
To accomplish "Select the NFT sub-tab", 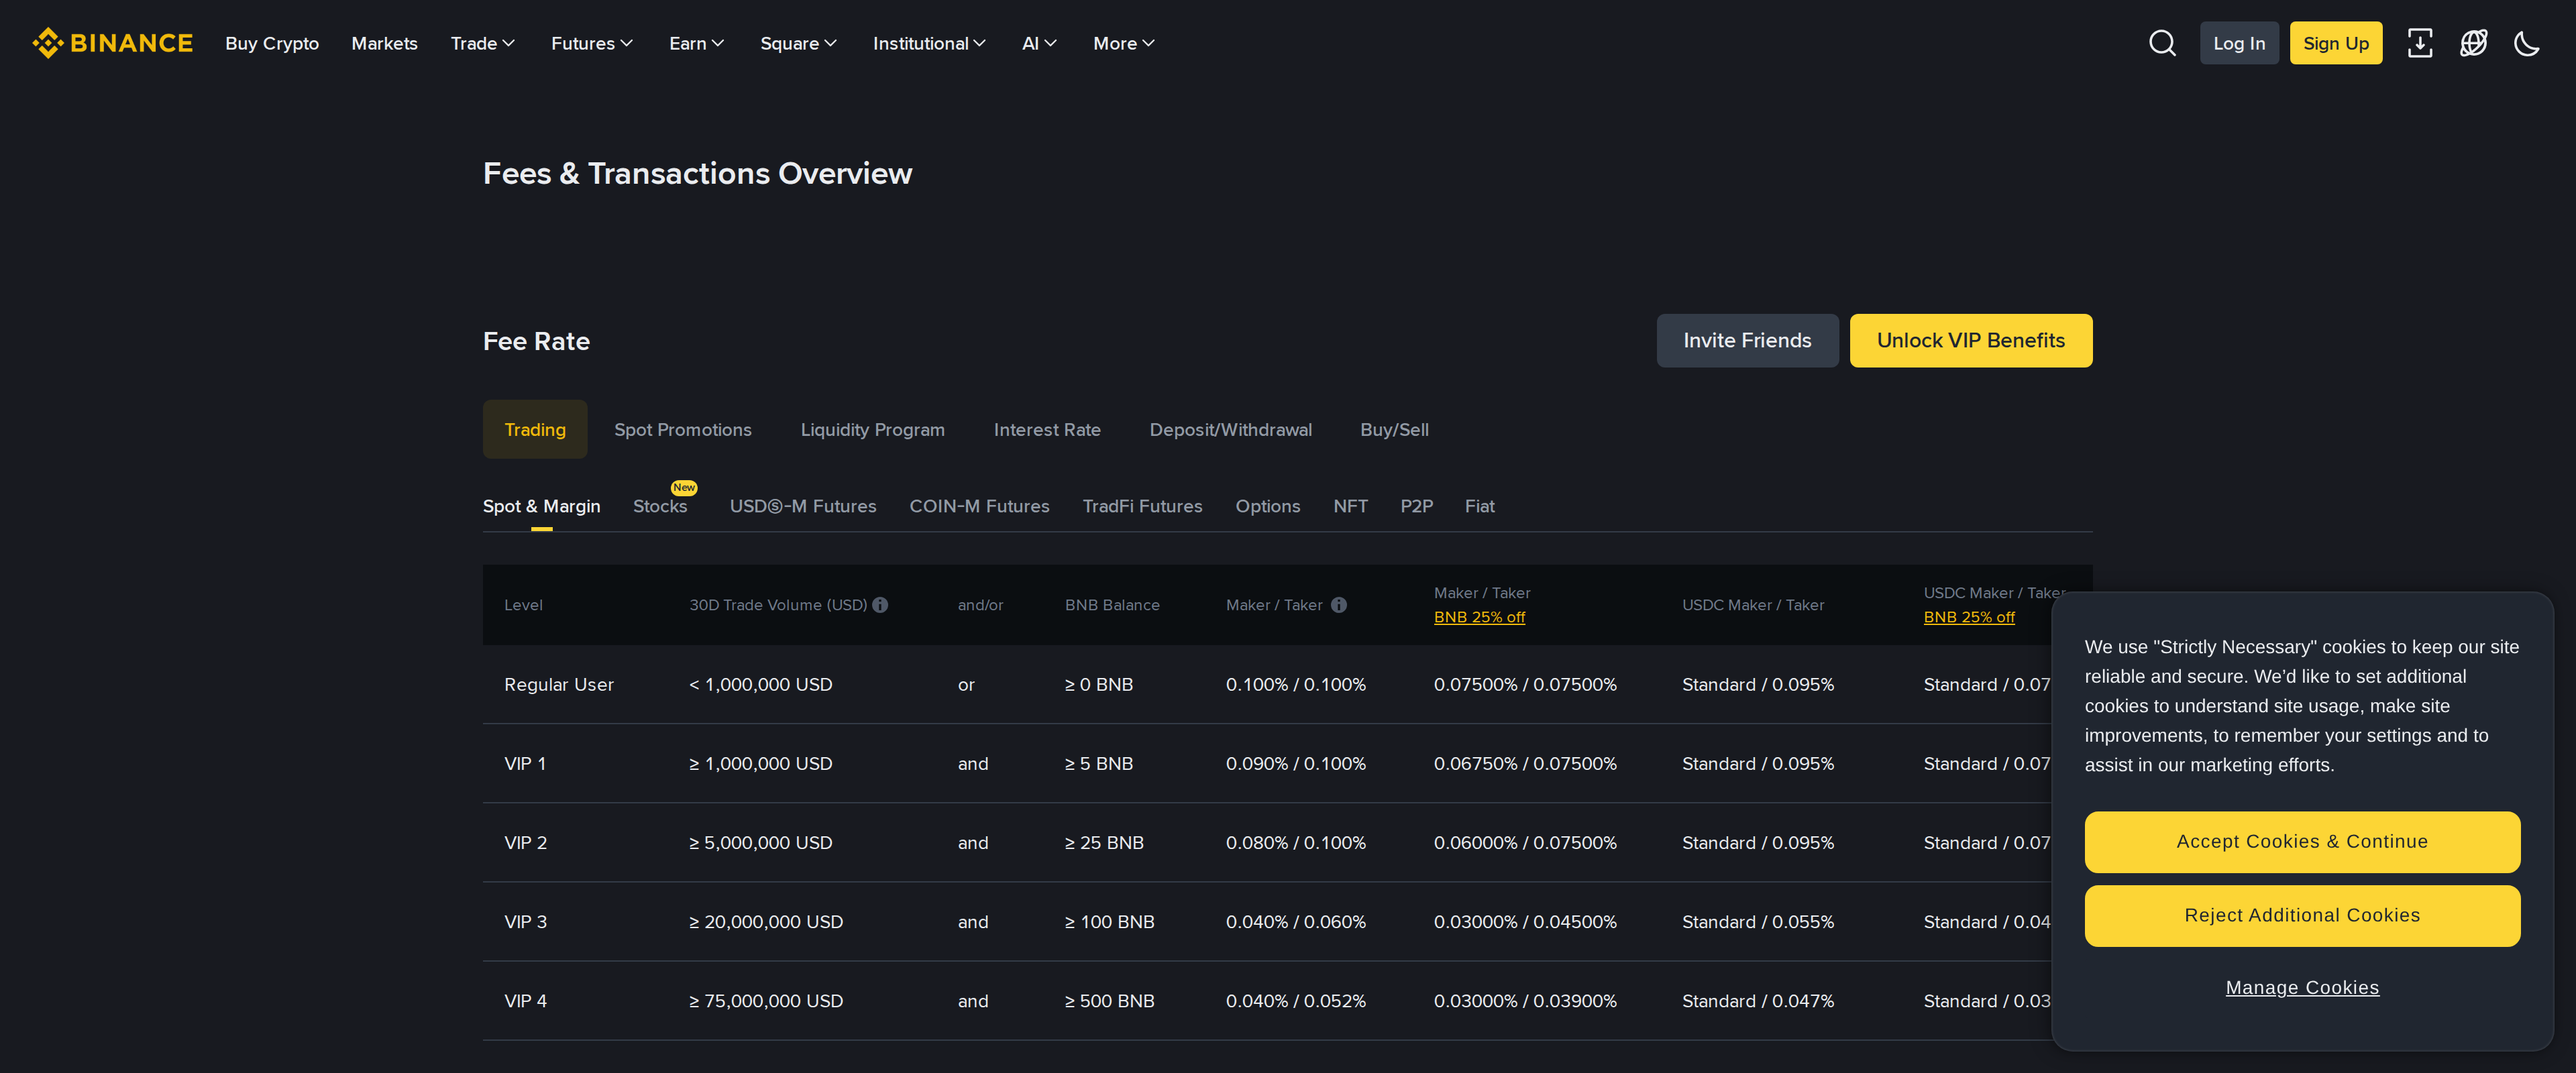I will pos(1350,506).
